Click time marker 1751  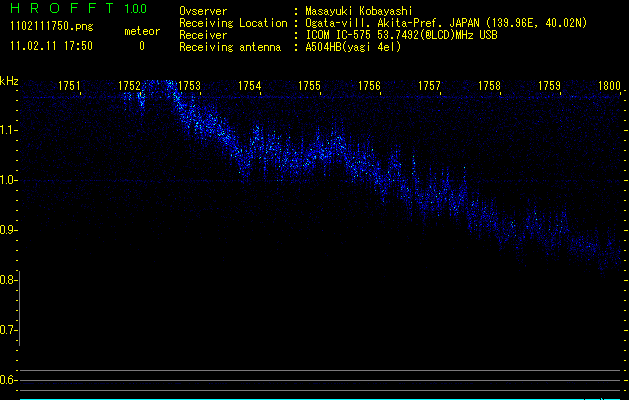tap(69, 86)
